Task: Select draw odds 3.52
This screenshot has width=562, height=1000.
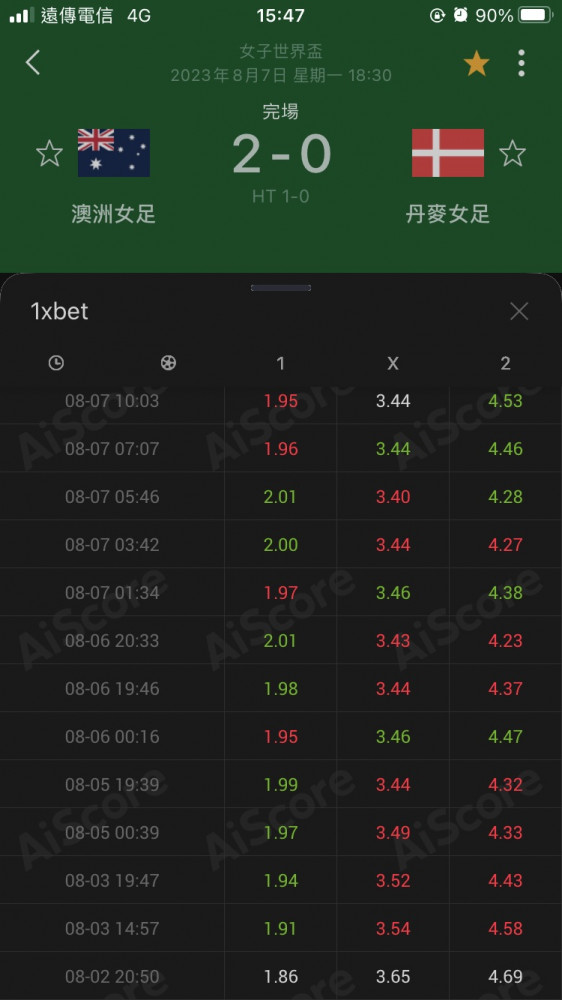Action: 393,881
